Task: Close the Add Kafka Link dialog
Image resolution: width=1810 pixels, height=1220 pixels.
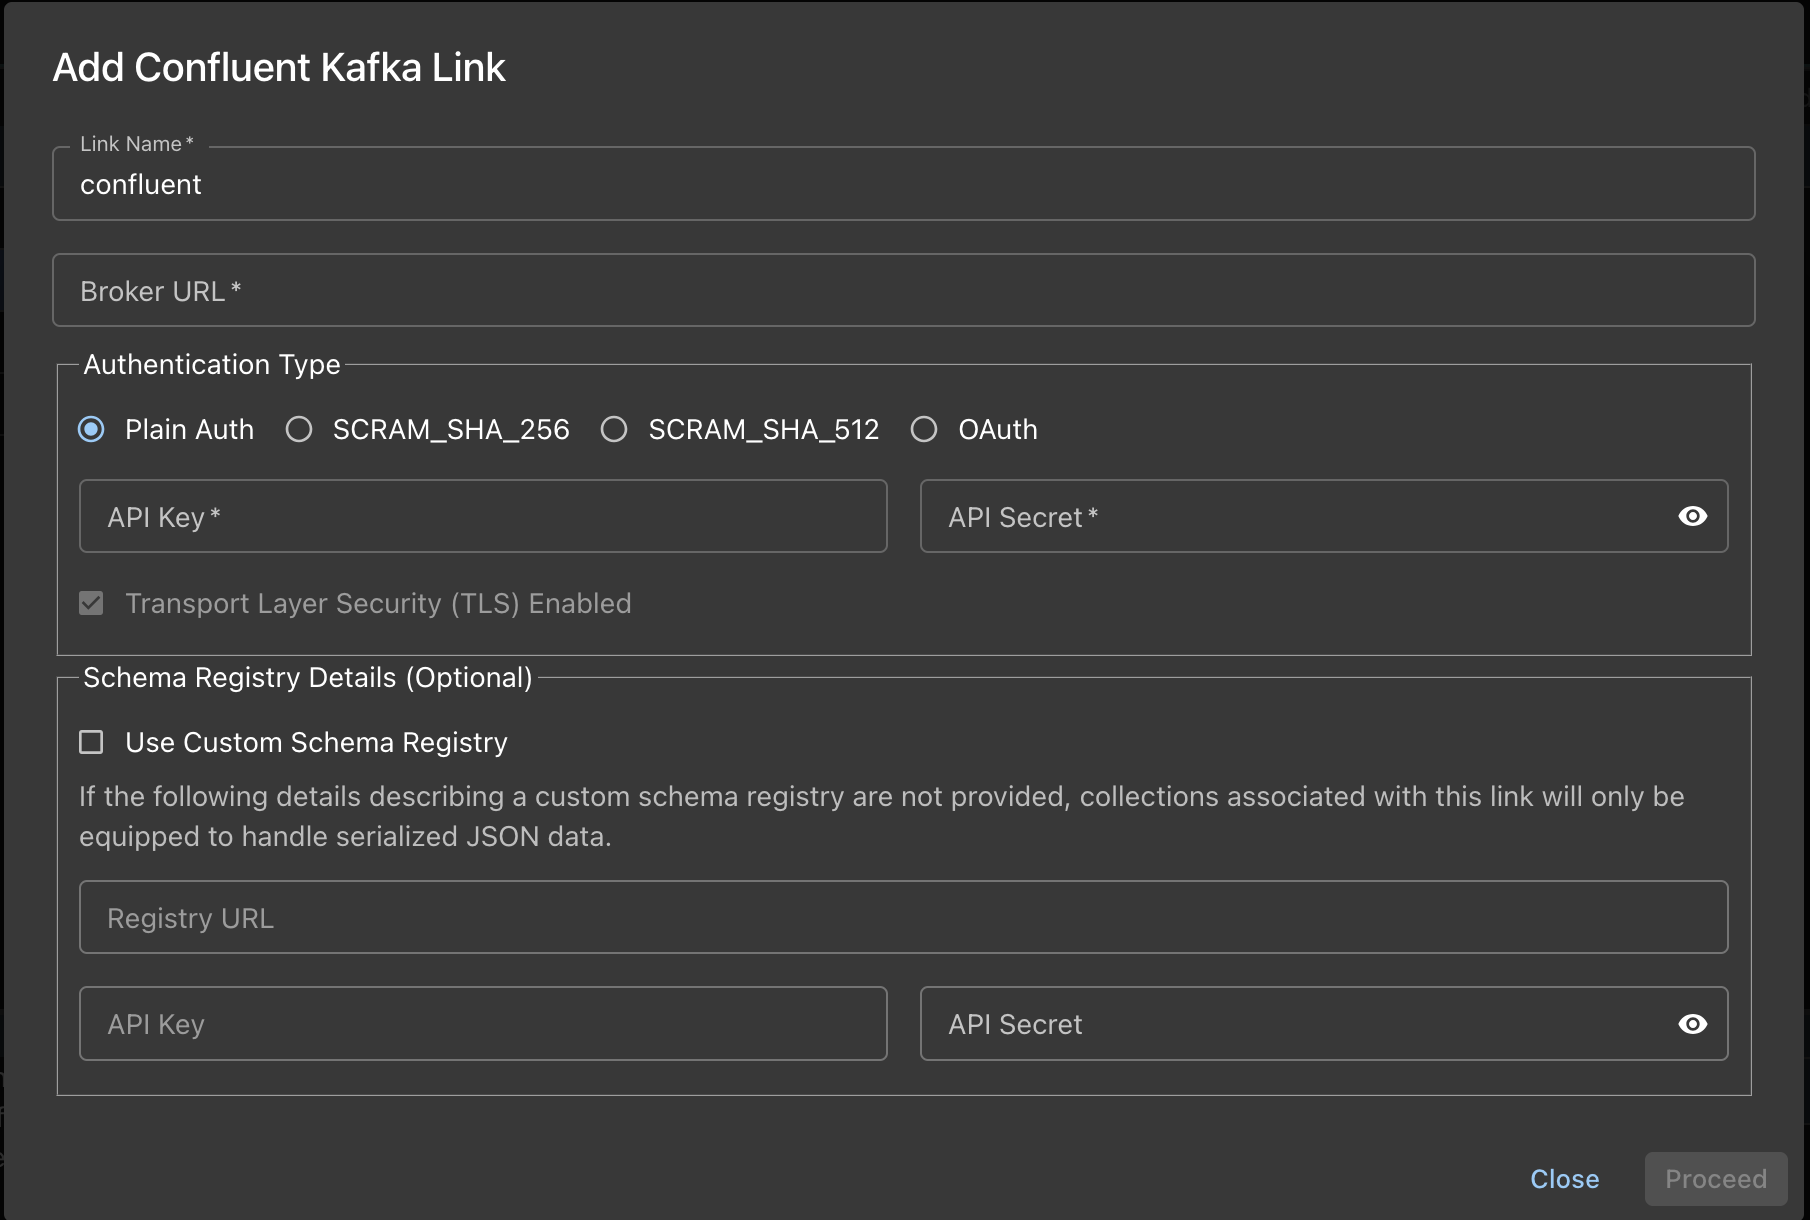Action: tap(1564, 1179)
